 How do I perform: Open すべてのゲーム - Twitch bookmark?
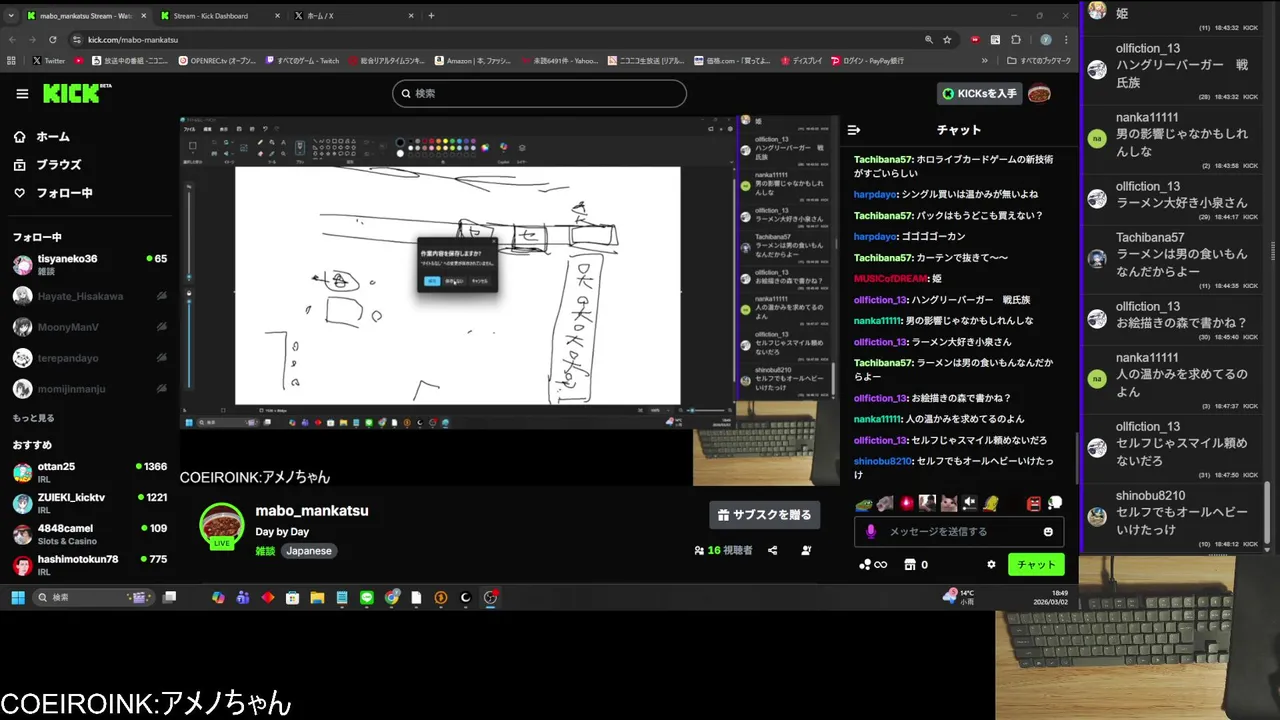302,61
